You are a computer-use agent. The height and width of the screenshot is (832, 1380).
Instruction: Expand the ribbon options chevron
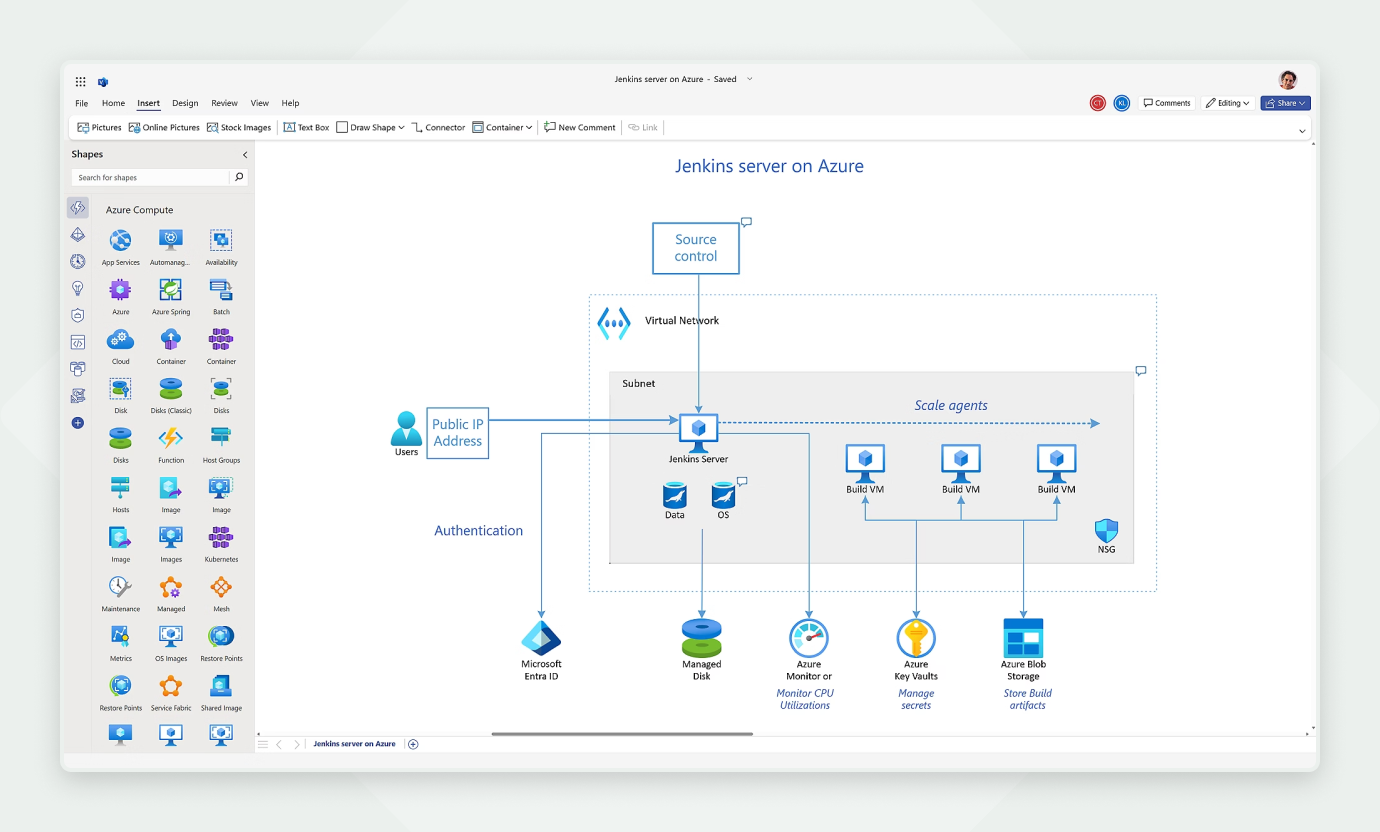(x=1302, y=131)
